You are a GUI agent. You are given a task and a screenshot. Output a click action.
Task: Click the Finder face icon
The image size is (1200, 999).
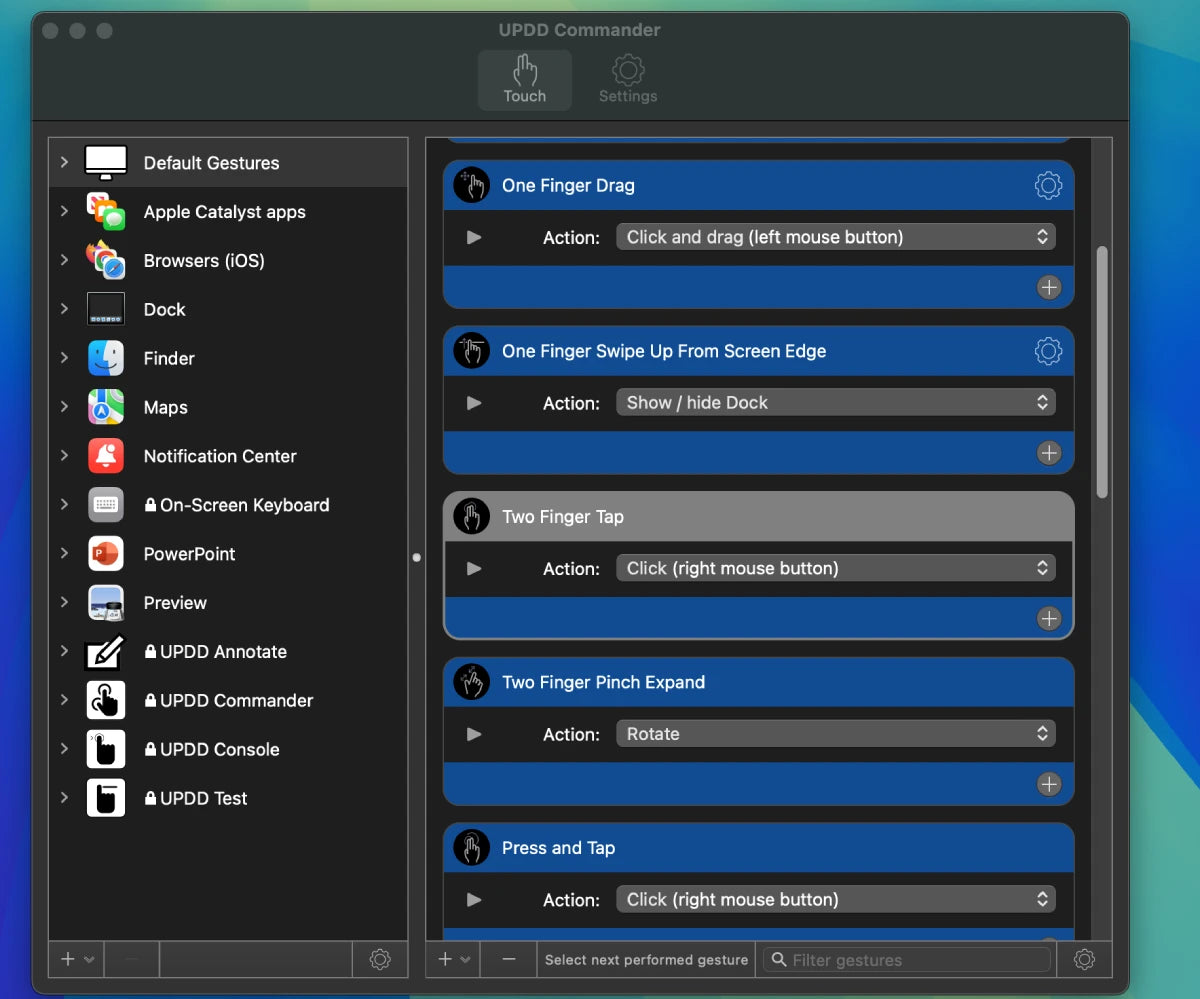tap(106, 358)
